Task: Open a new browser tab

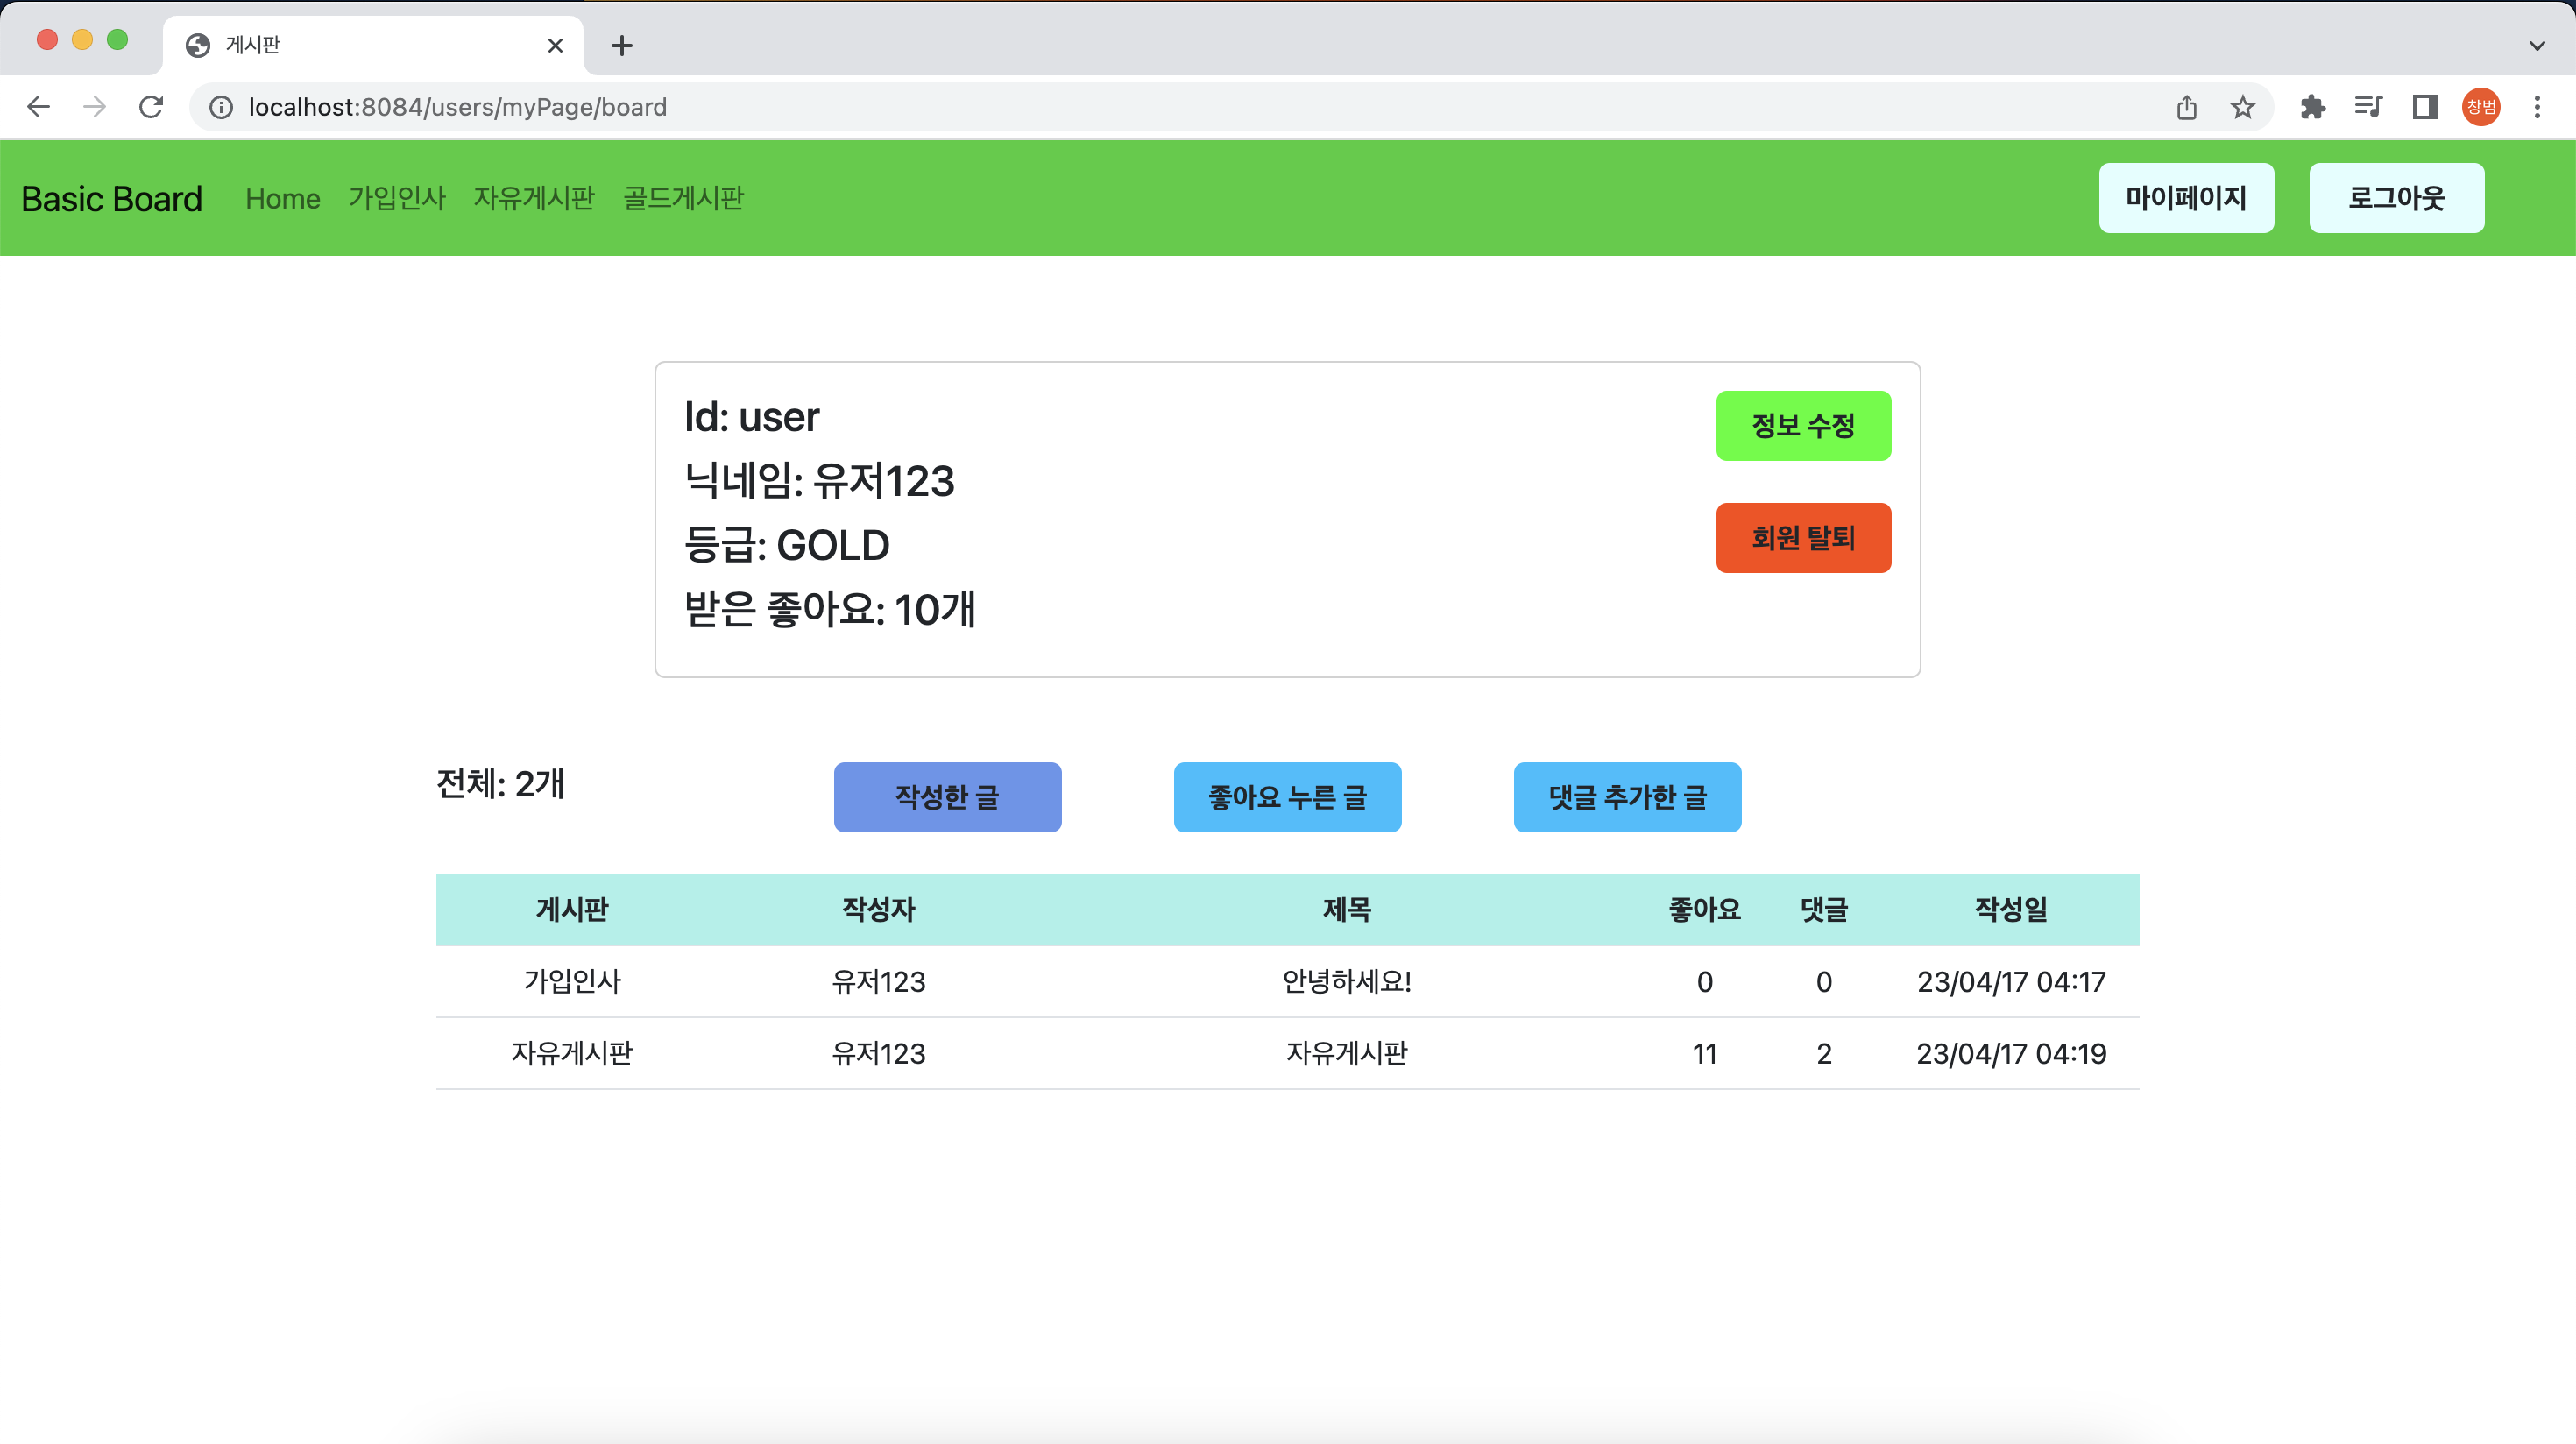Action: click(622, 45)
